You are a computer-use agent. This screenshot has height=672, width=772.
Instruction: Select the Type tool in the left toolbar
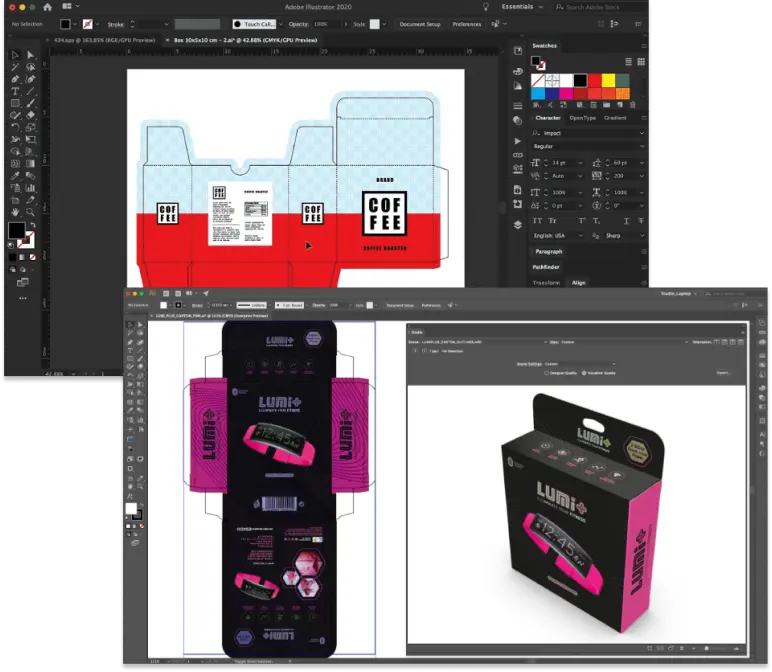point(15,91)
